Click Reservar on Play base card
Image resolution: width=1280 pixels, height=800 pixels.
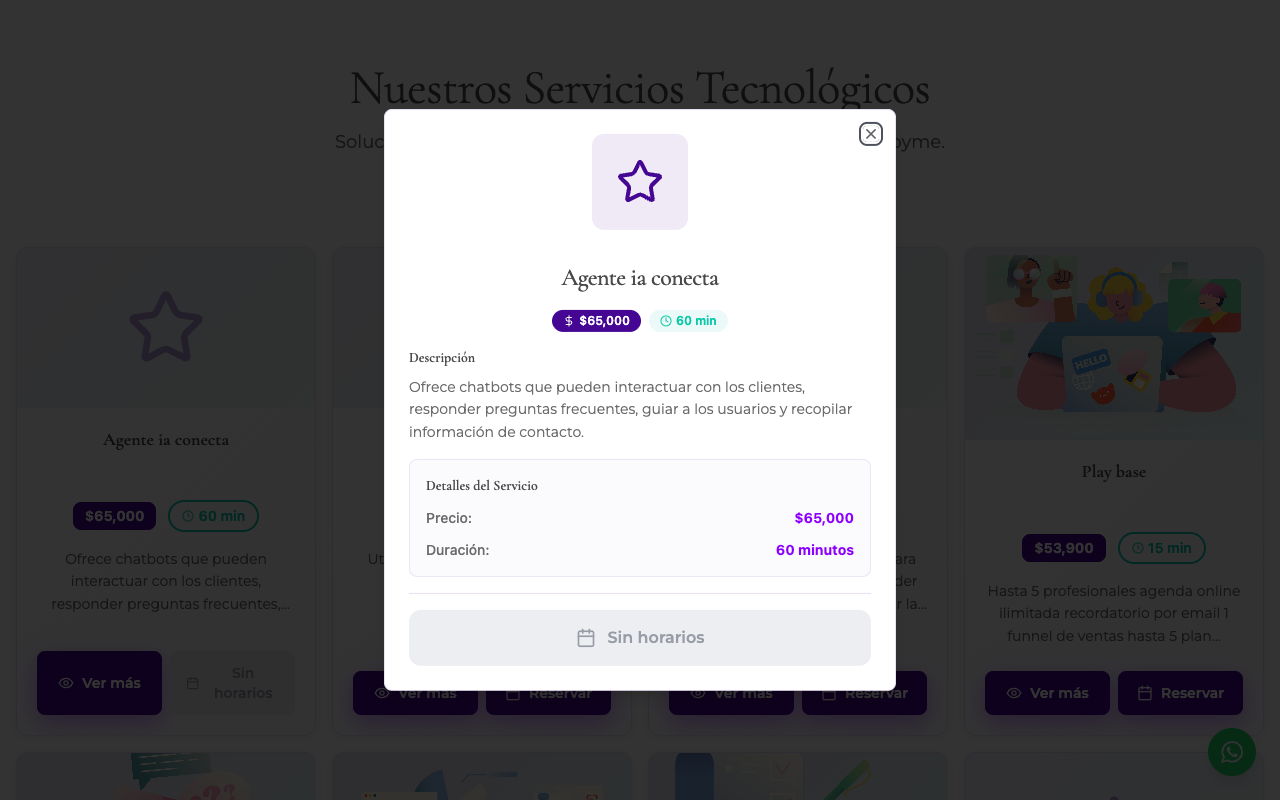(1180, 693)
